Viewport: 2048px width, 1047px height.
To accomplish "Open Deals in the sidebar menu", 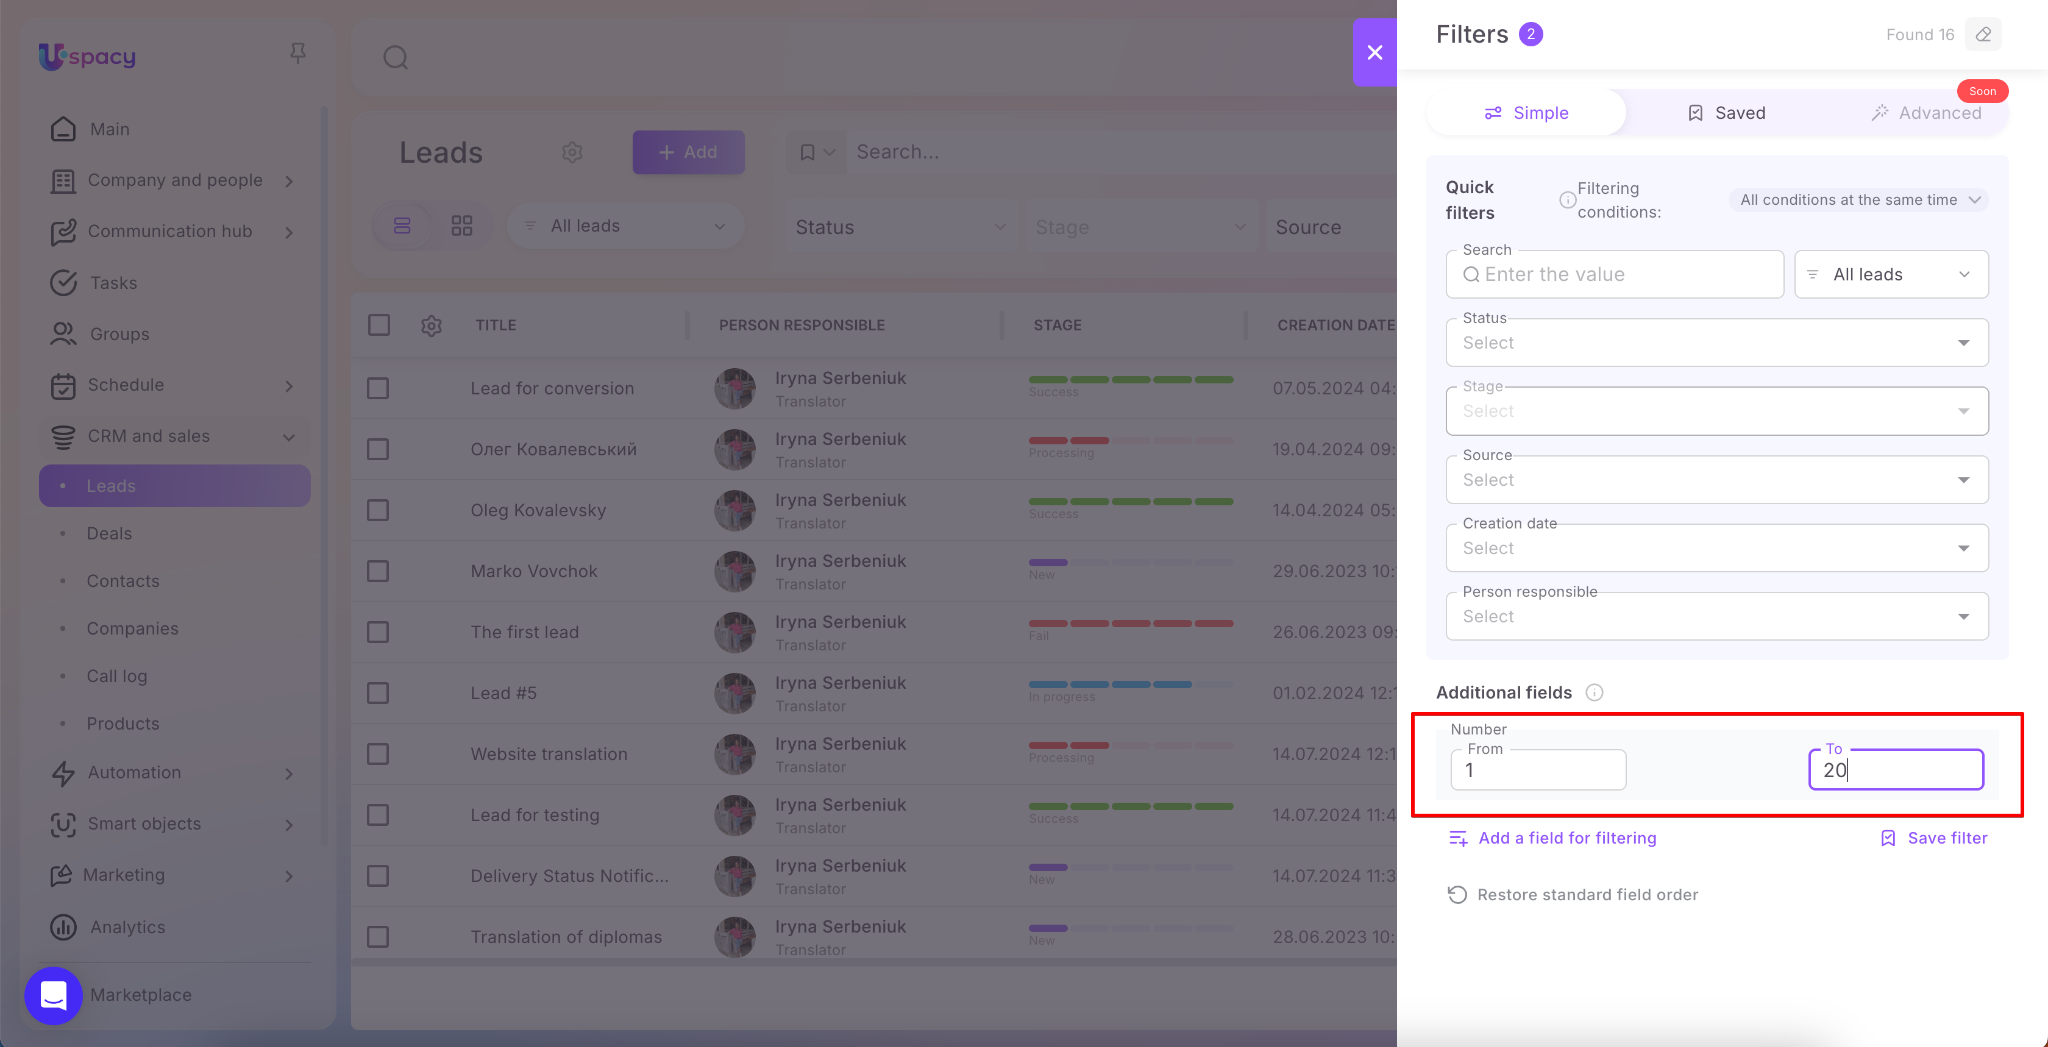I will pyautogui.click(x=109, y=534).
